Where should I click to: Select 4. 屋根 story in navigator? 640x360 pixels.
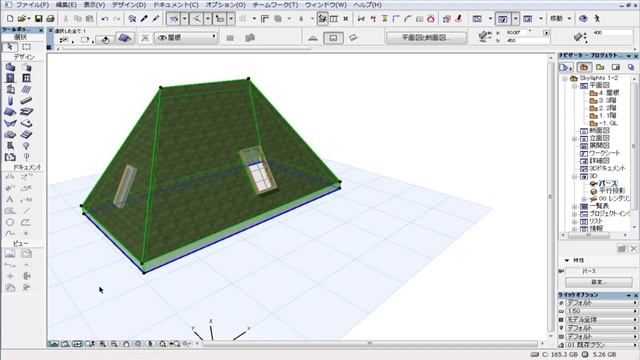[609, 93]
